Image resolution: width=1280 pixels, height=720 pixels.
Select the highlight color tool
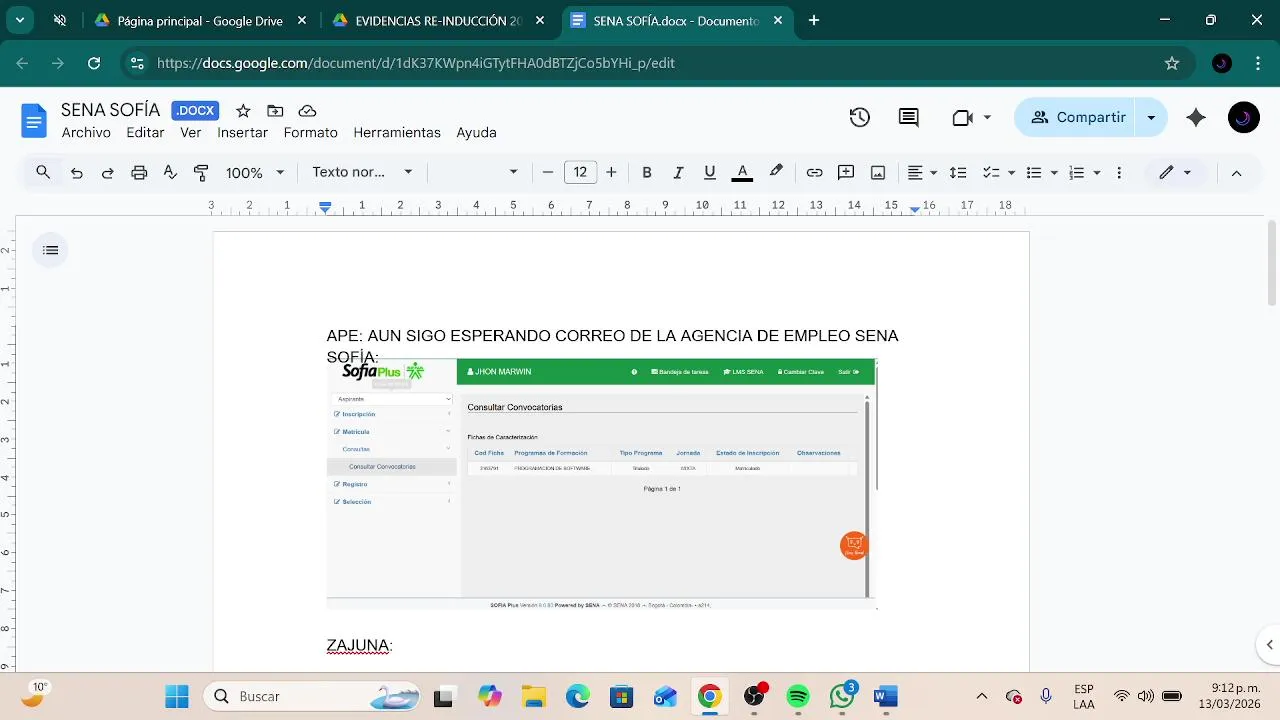click(776, 173)
